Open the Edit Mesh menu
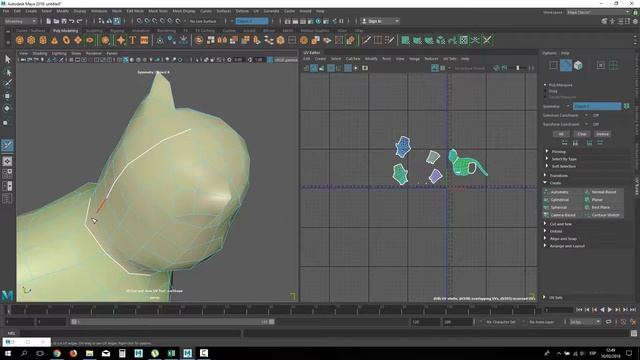This screenshot has width=640, height=360. pyautogui.click(x=135, y=11)
